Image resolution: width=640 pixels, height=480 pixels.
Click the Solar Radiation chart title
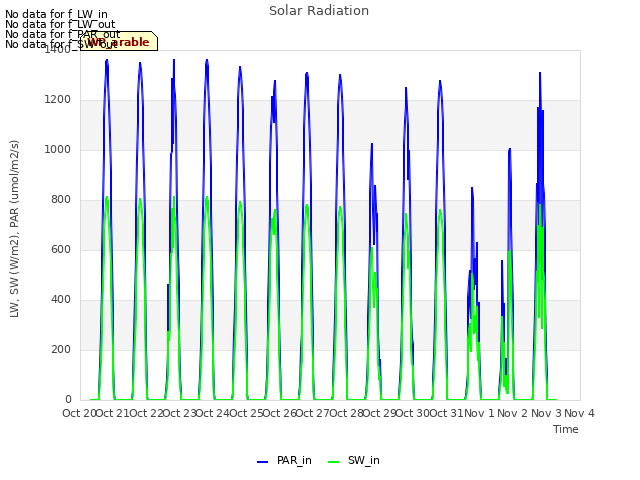[x=319, y=11]
